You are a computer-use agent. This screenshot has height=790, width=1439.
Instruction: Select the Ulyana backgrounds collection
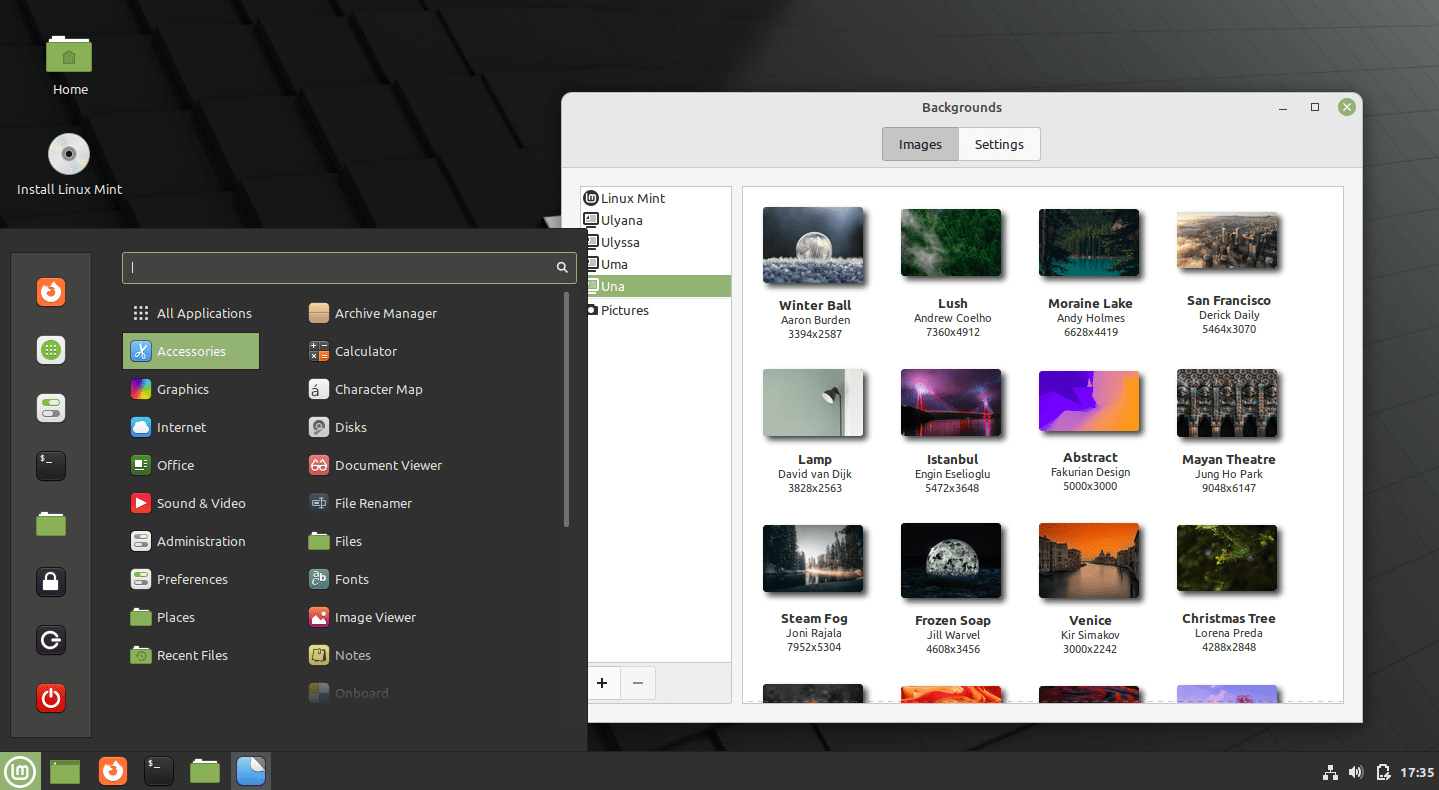tap(657, 220)
